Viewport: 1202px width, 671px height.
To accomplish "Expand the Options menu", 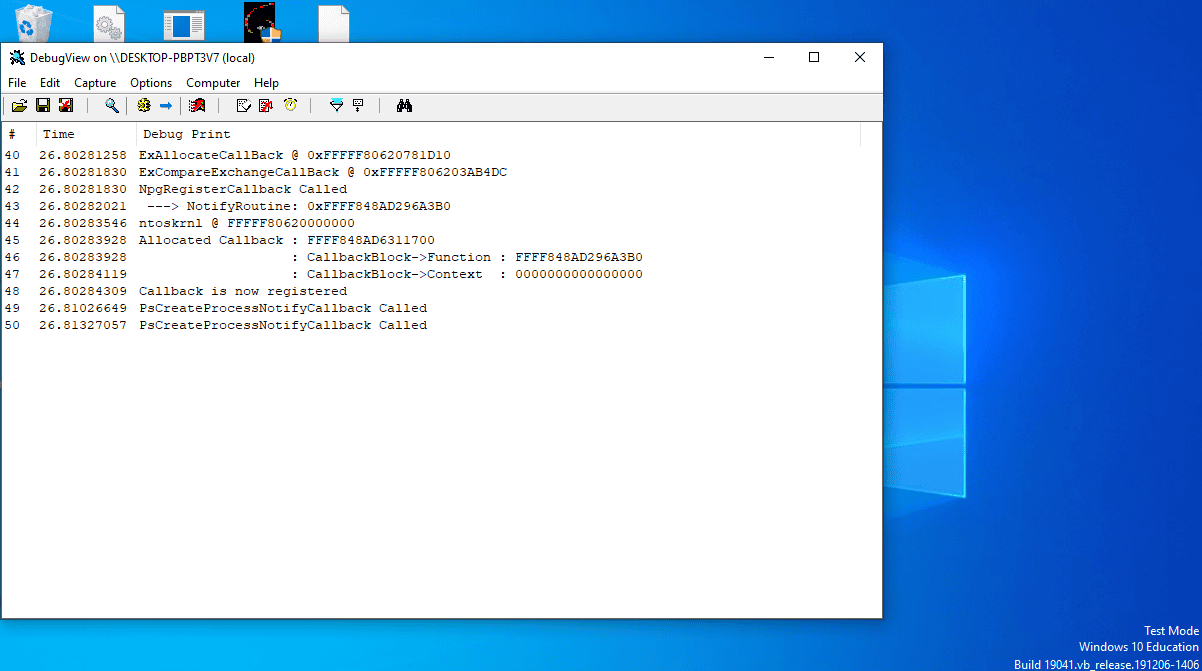I will point(151,83).
